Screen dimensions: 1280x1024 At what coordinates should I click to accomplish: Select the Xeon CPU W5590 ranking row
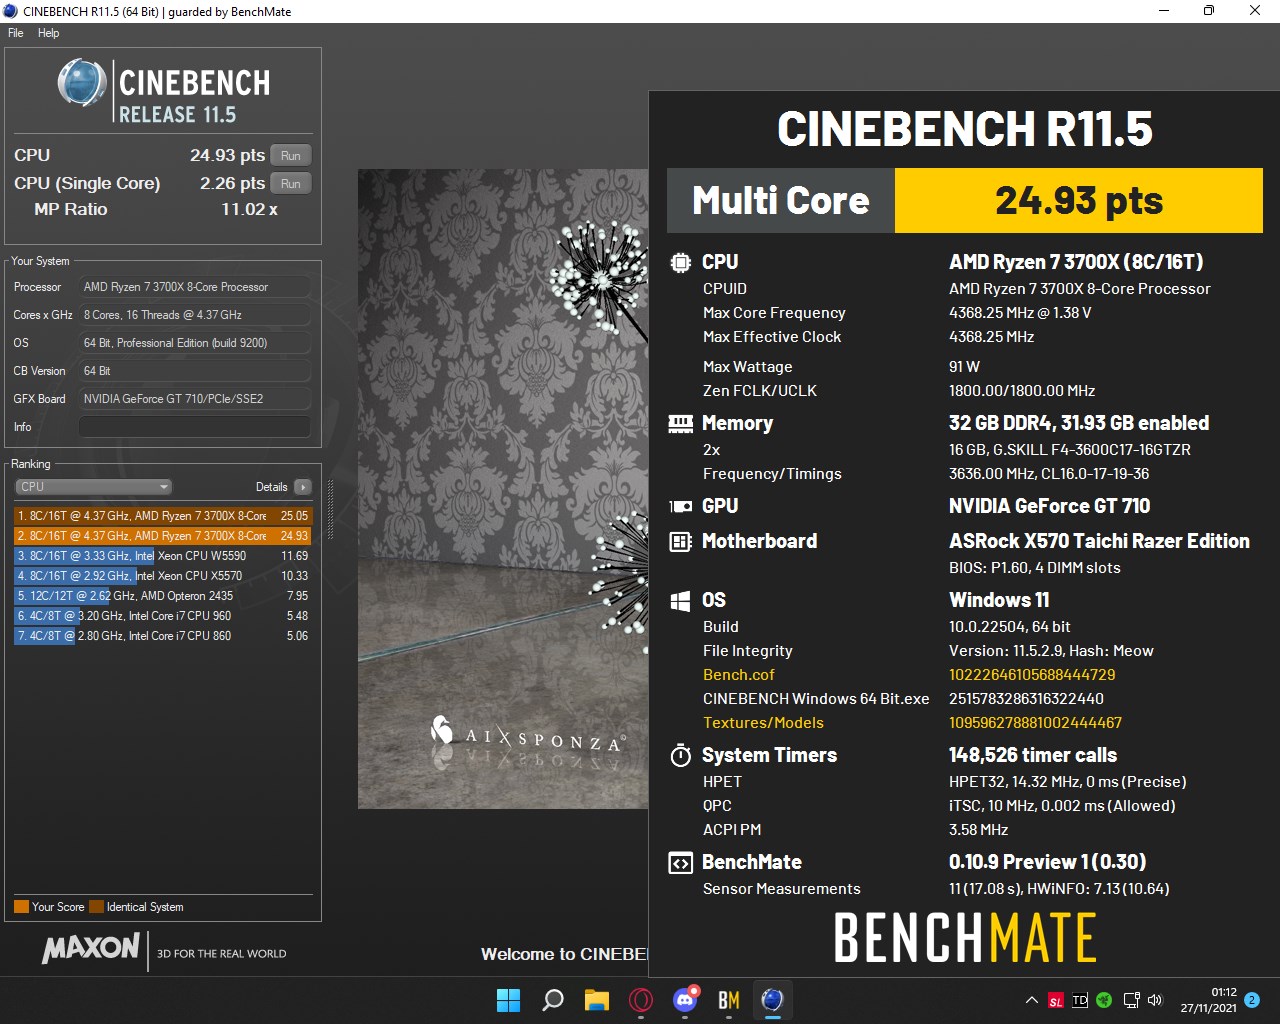[163, 556]
